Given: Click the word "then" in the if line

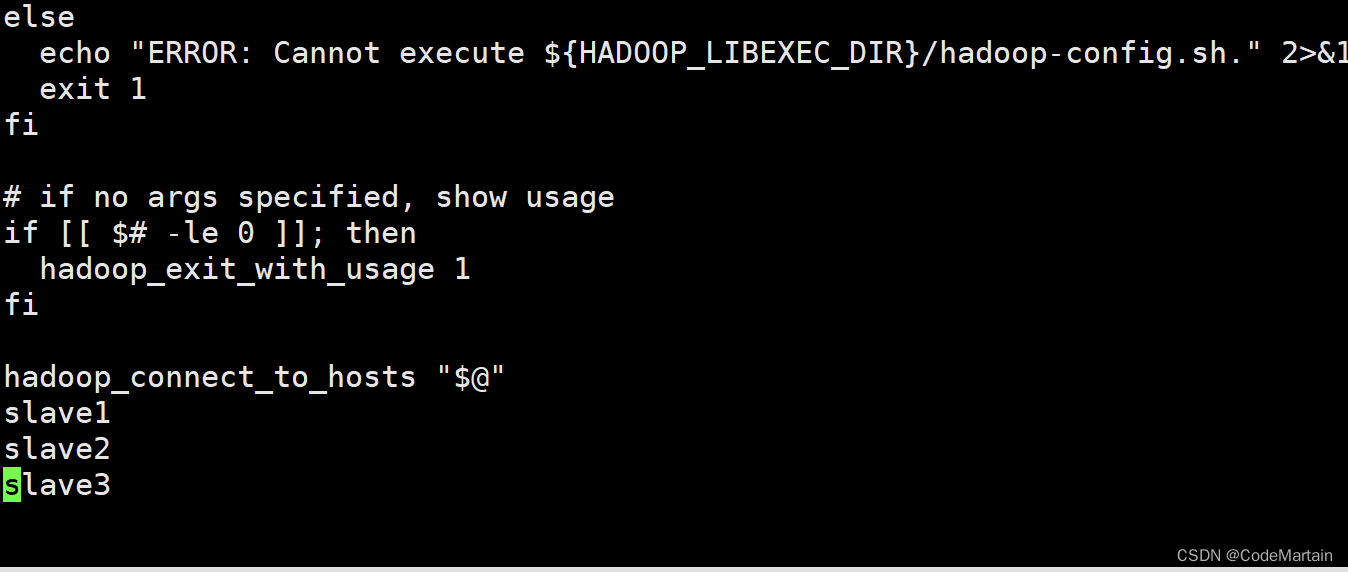Looking at the screenshot, I should pyautogui.click(x=381, y=233).
